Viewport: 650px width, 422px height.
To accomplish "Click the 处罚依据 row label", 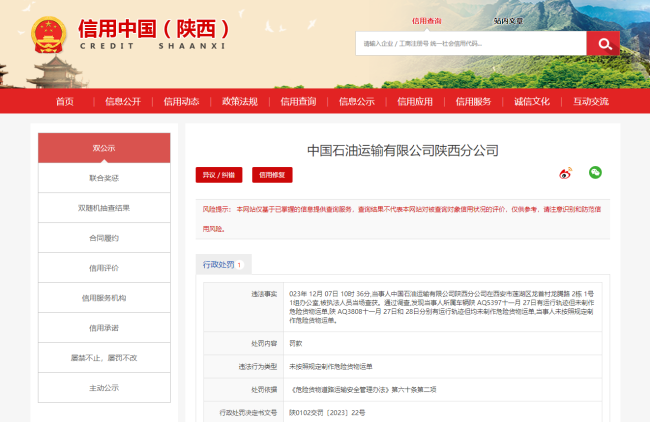I will pyautogui.click(x=264, y=389).
